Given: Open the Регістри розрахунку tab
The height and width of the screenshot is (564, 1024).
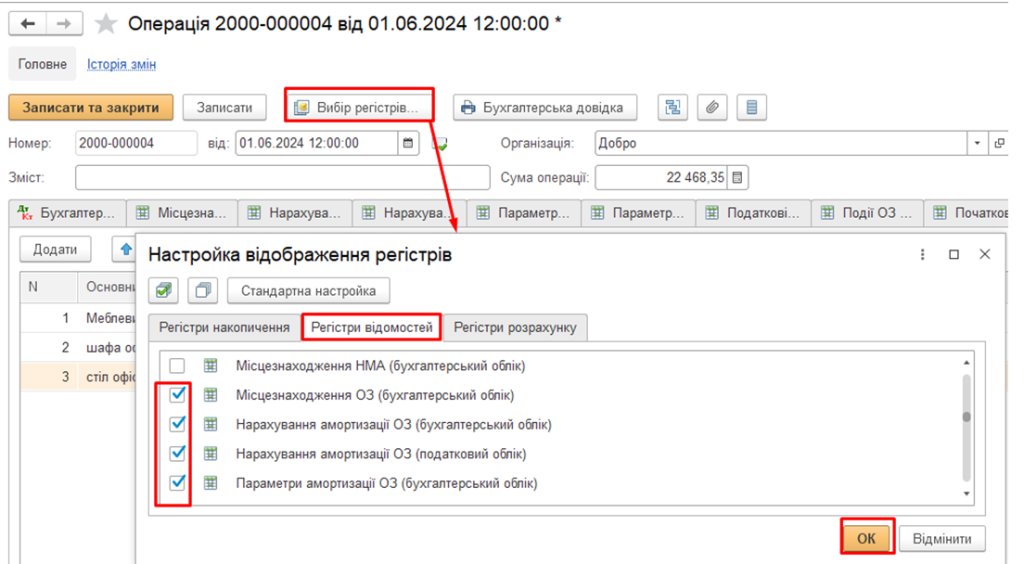Looking at the screenshot, I should (515, 327).
